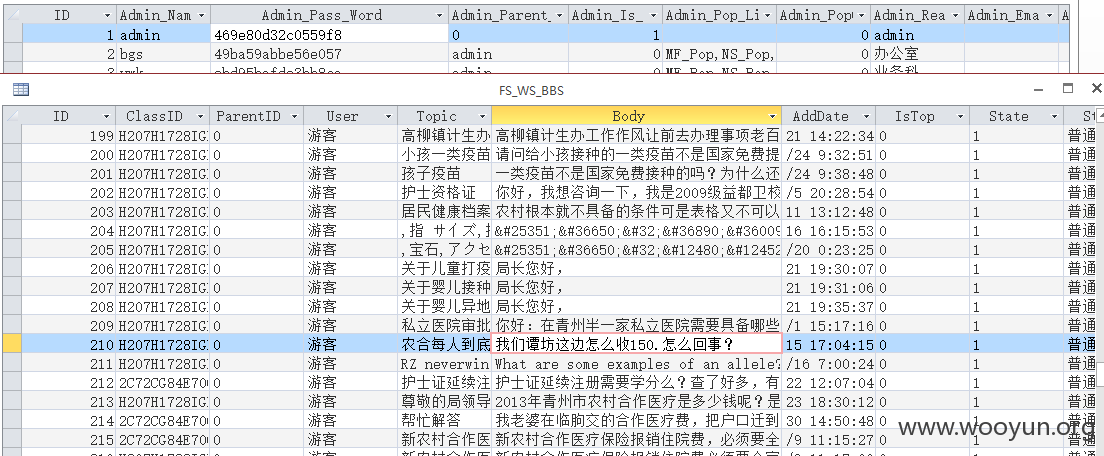Open the ClassID column filter dropdown
Viewport: 1104px width, 456px height.
(201, 117)
